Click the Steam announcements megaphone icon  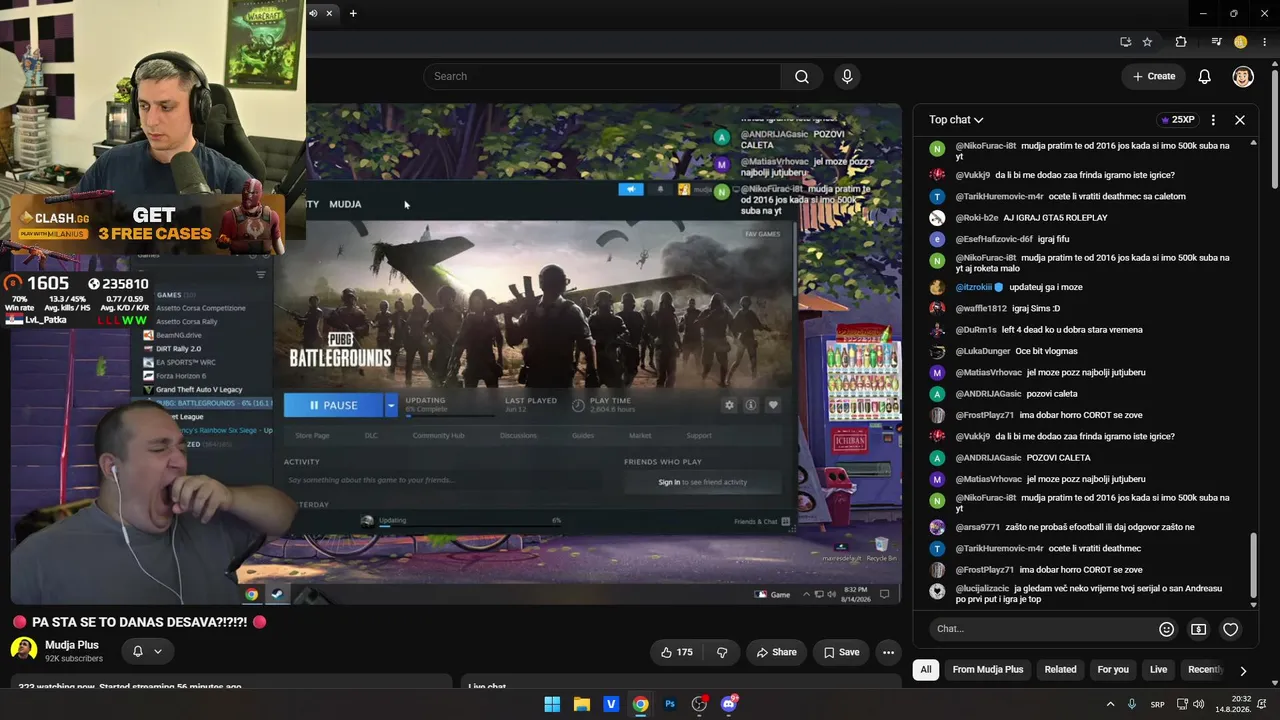click(x=631, y=189)
